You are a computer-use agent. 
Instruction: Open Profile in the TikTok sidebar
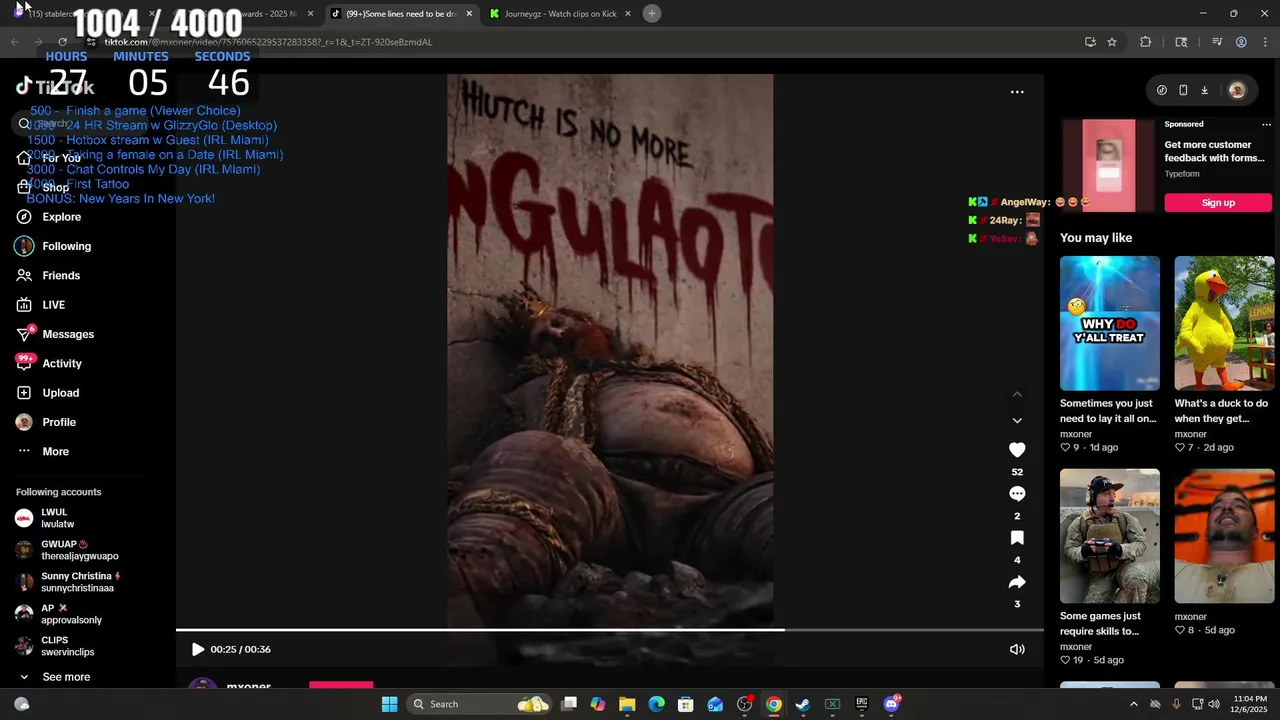click(x=59, y=422)
